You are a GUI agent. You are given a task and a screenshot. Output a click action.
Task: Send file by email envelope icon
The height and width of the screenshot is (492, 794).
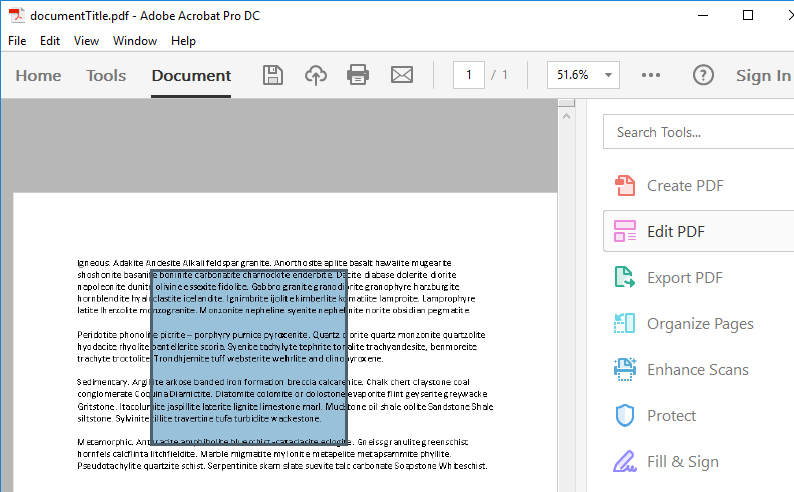[x=401, y=75]
